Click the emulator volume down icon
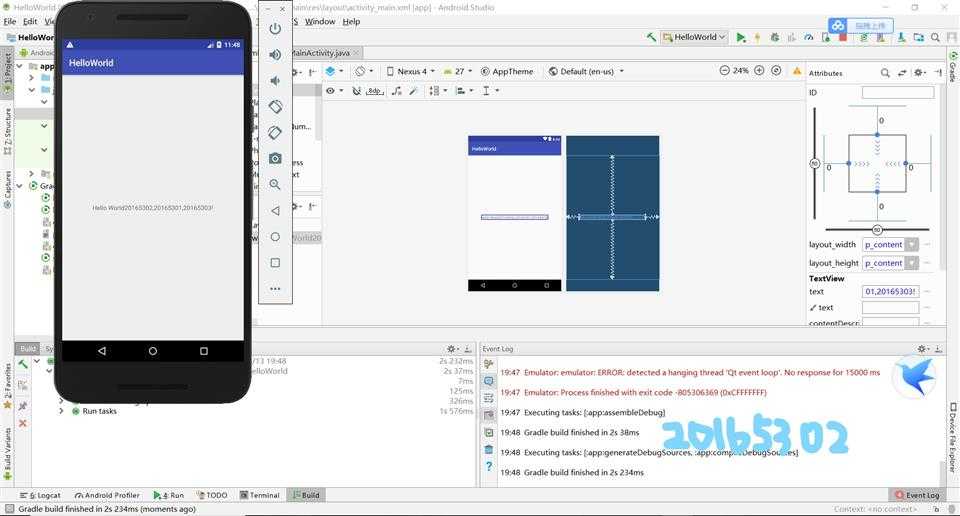This screenshot has height=516, width=960. click(x=275, y=81)
